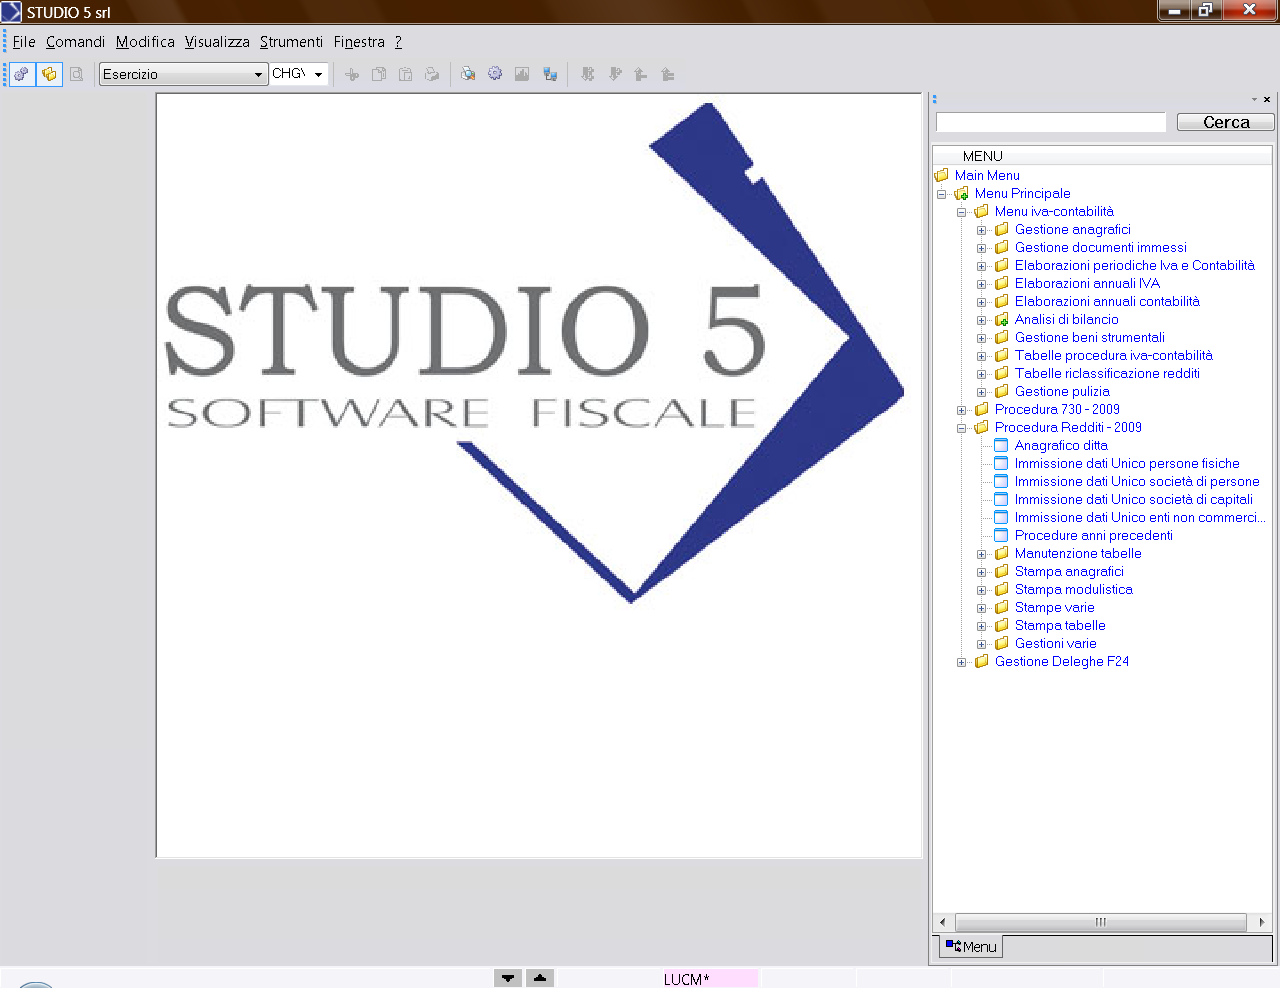The height and width of the screenshot is (988, 1280).
Task: Expand the Elaborazioni annuali IVA node
Action: point(981,284)
